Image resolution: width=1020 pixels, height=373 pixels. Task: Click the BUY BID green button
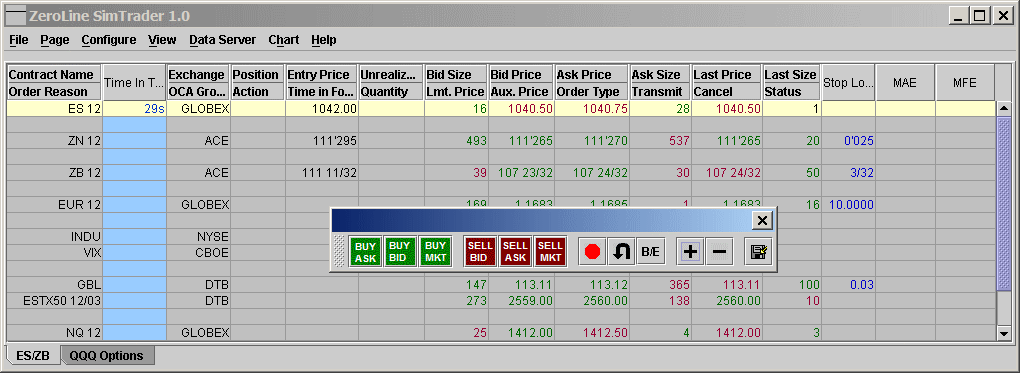coord(400,252)
